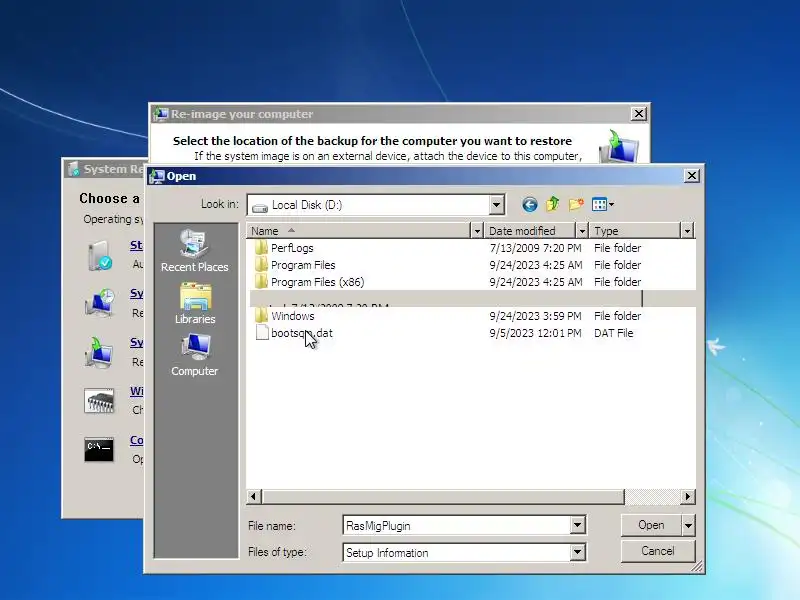
Task: Click the Windows folder date 9/24/2023 3:59 PM
Action: [535, 316]
